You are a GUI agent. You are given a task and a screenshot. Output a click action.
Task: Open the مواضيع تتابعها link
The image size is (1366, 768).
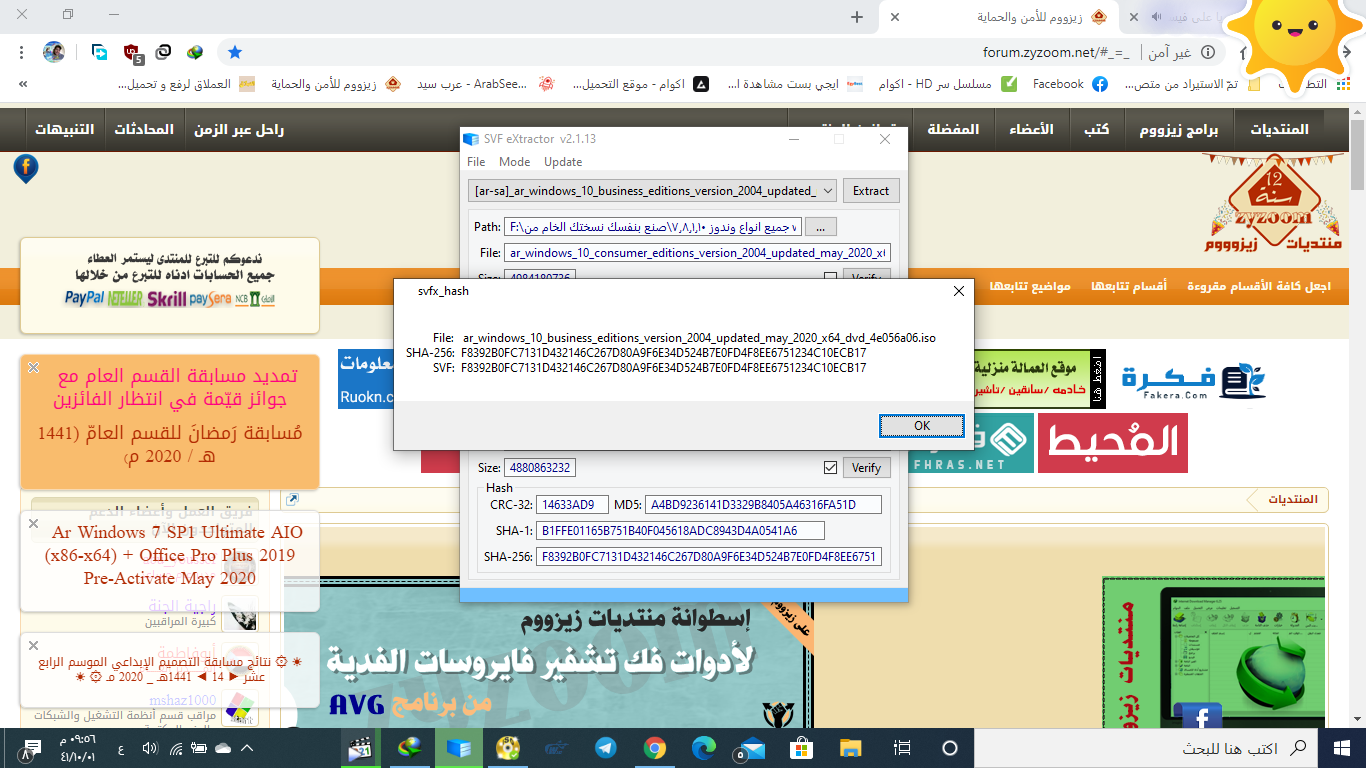pos(1030,286)
